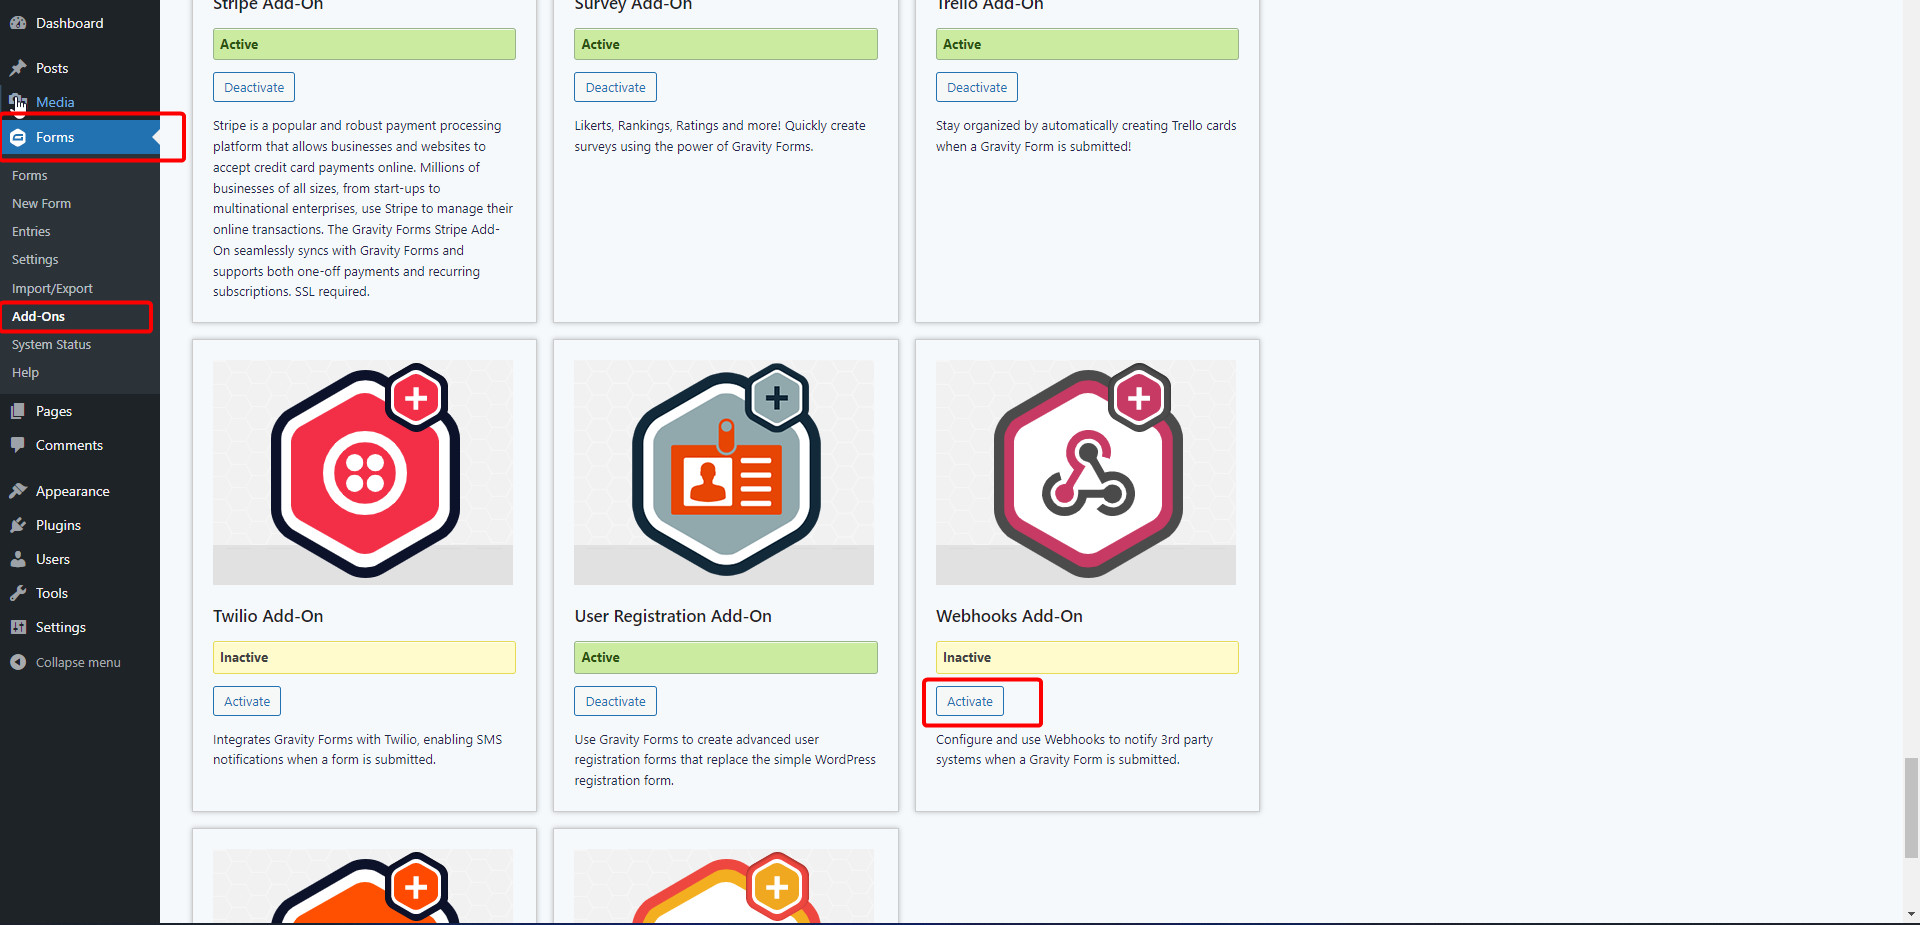Click the User Registration Add-On logo image

coord(724,472)
